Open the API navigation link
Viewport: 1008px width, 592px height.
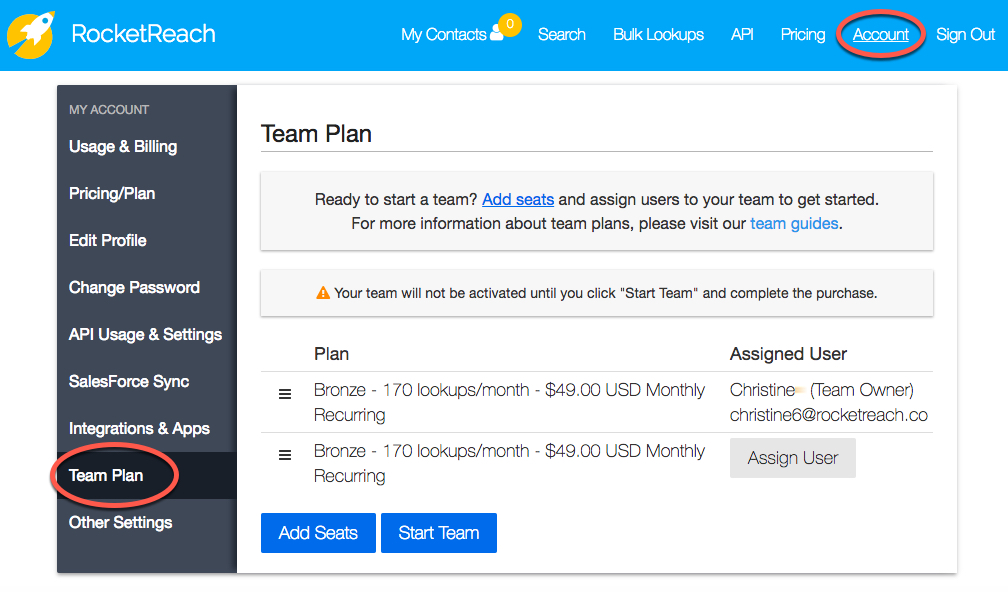[742, 35]
